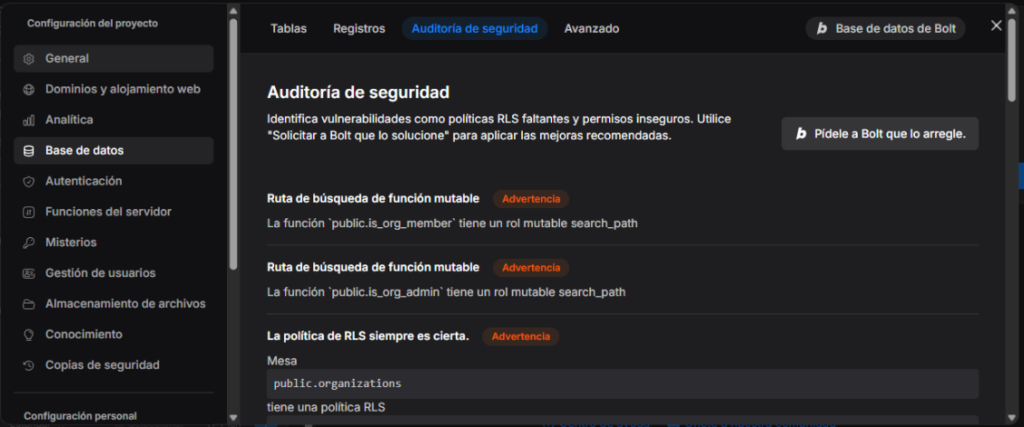Open Gestión de usuarios

click(x=114, y=274)
